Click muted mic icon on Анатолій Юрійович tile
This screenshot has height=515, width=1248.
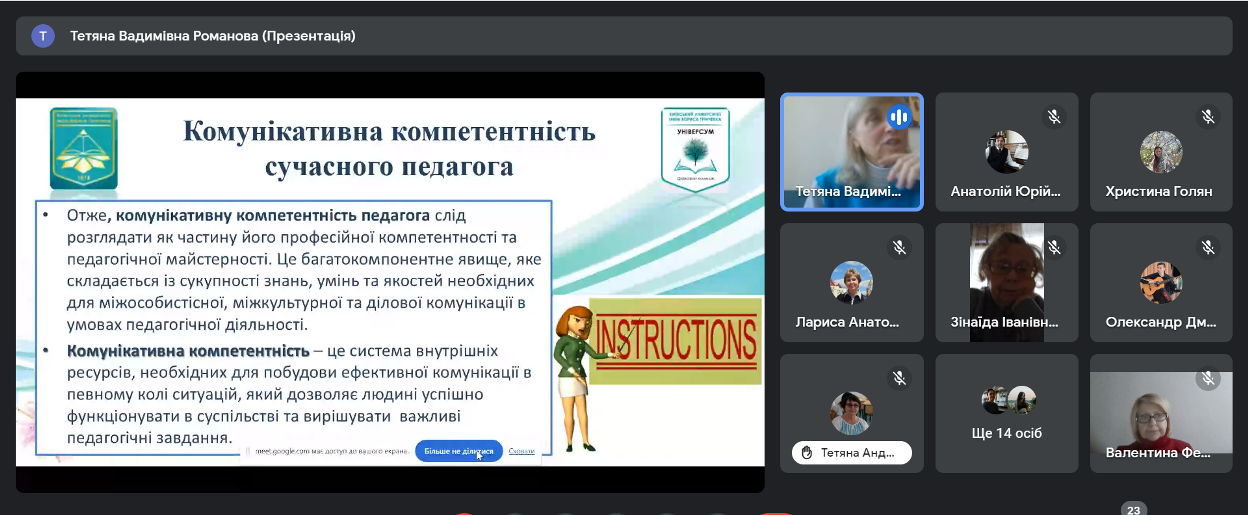click(x=1053, y=117)
